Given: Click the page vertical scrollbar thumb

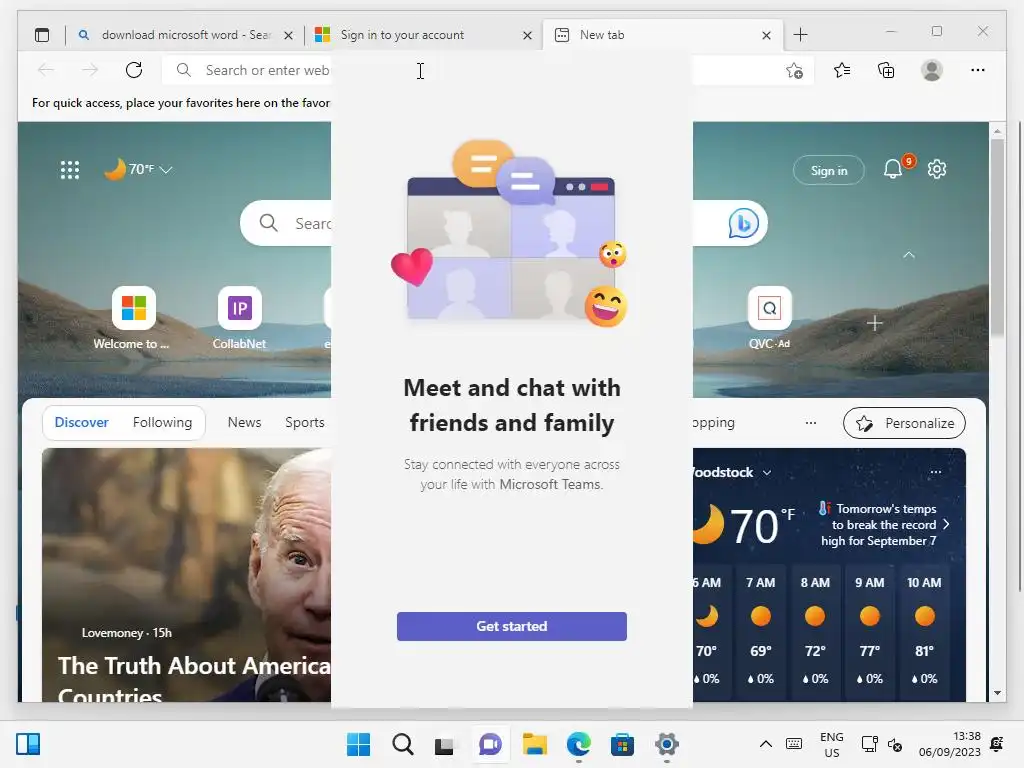Looking at the screenshot, I should tap(997, 238).
